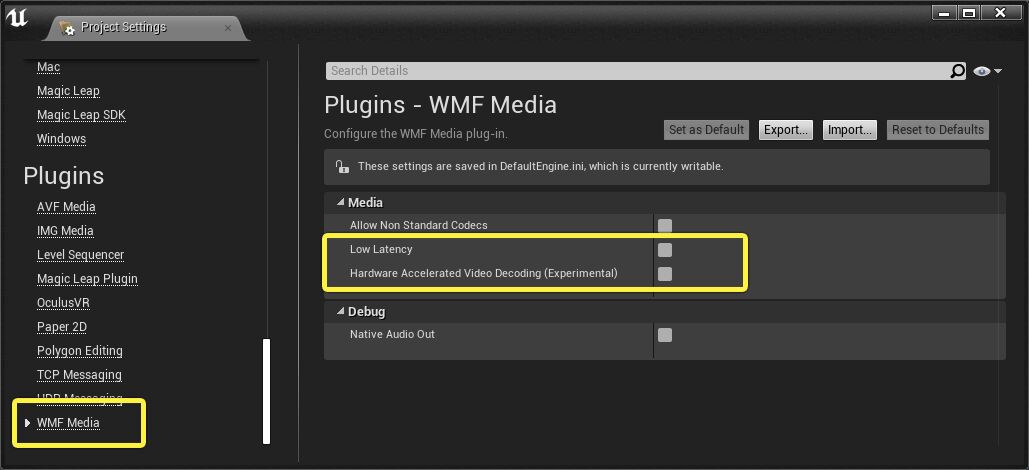Enable Hardware Accelerated Video Decoding checkbox

pyautogui.click(x=665, y=274)
